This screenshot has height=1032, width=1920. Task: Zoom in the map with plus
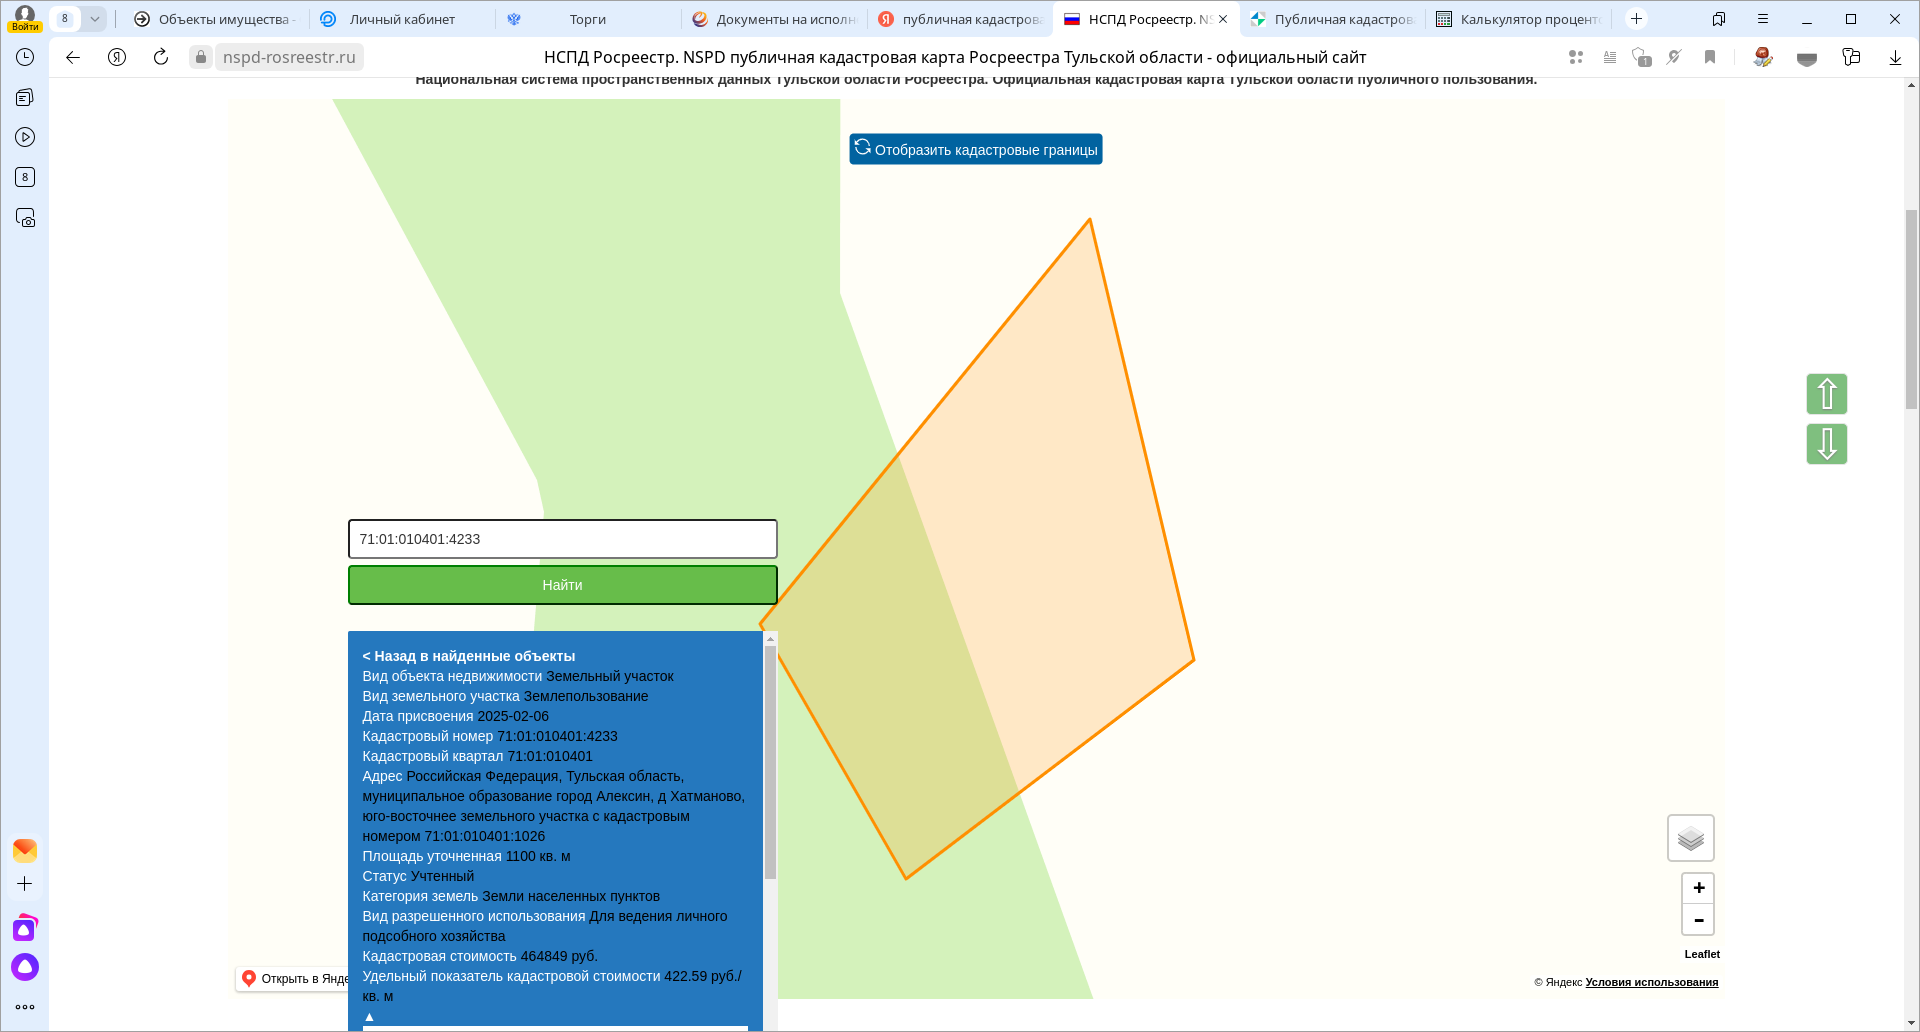tap(1698, 888)
